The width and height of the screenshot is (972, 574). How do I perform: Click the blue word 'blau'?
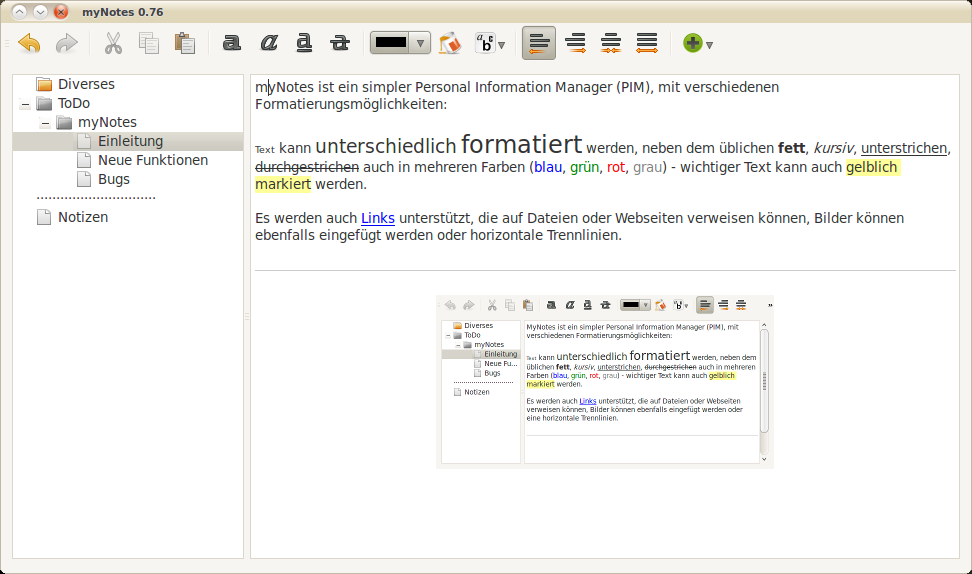pyautogui.click(x=548, y=167)
